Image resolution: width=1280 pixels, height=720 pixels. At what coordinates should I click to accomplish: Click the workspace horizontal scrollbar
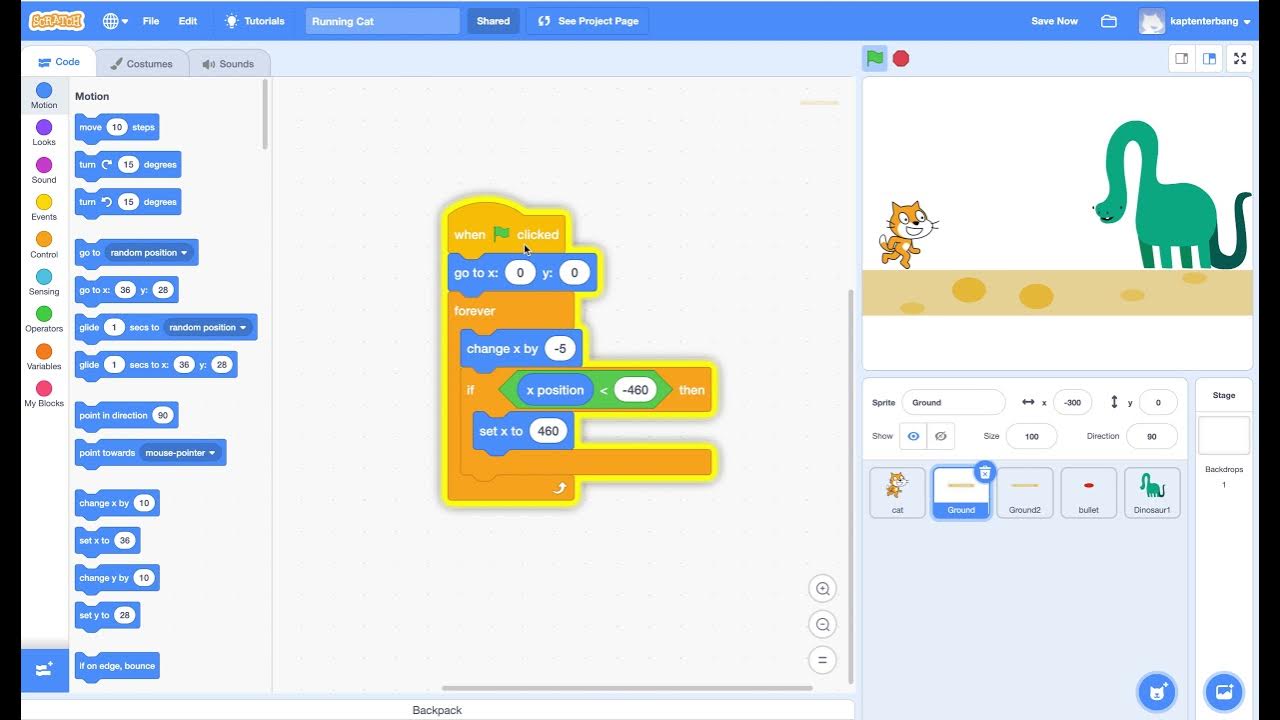(x=627, y=688)
